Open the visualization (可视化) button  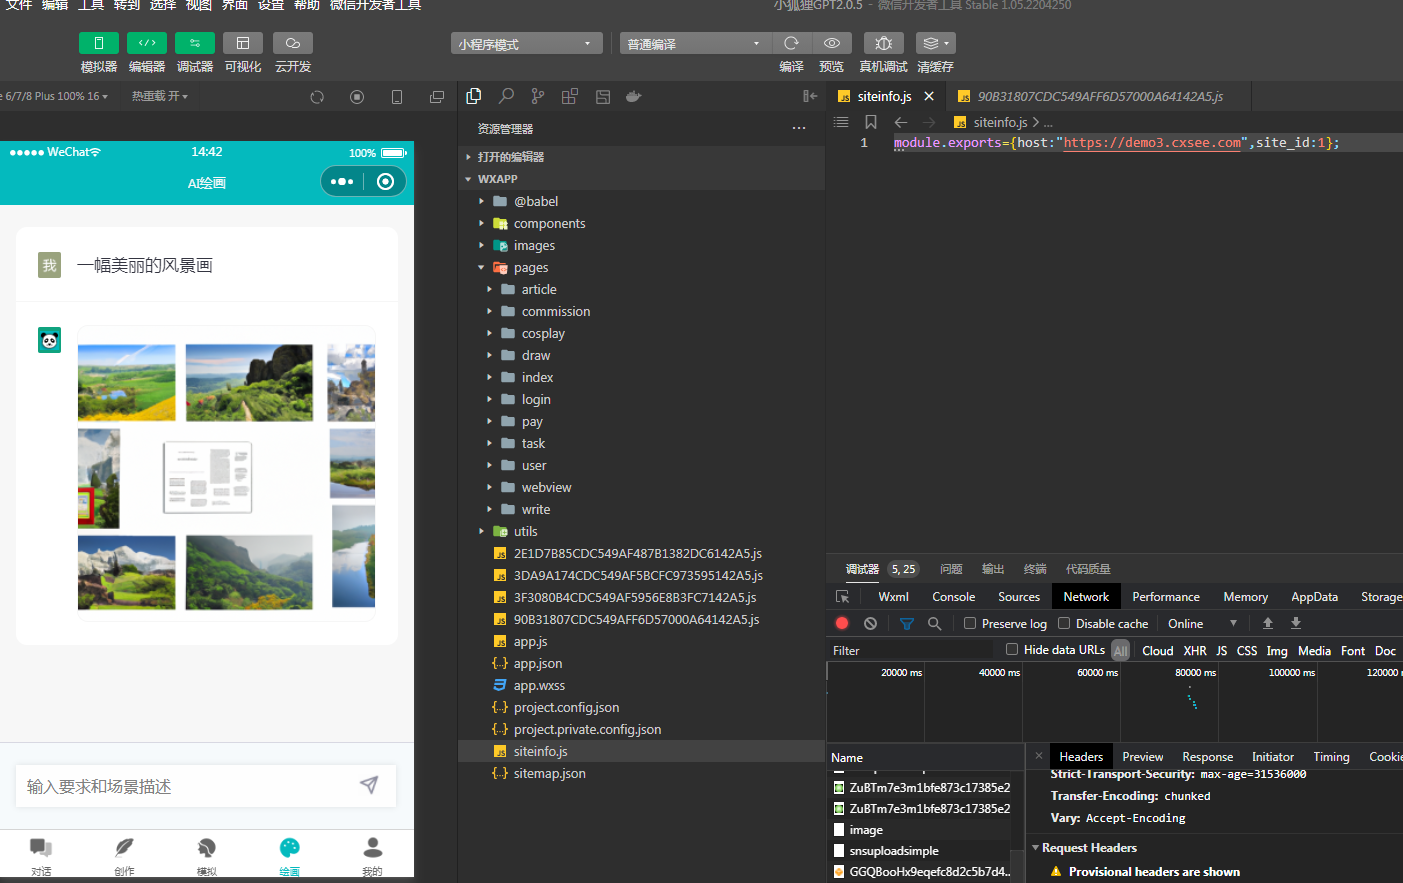[x=243, y=43]
